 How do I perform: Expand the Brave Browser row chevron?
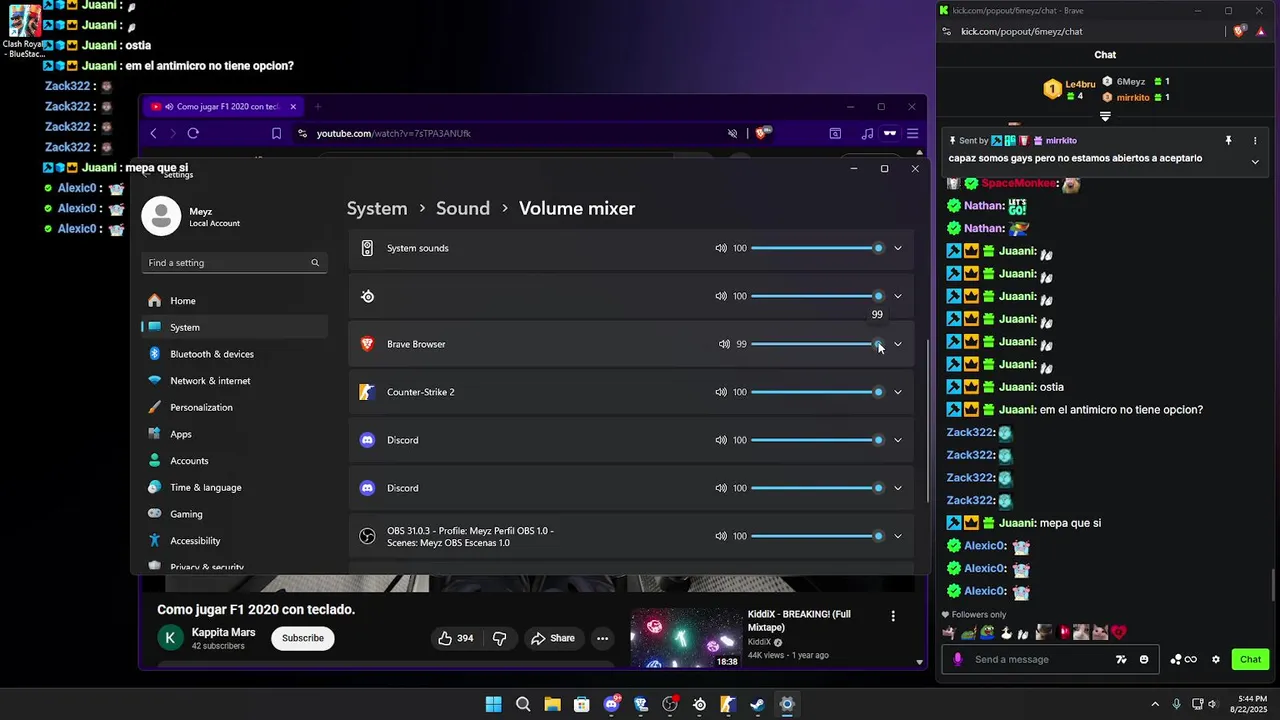897,344
